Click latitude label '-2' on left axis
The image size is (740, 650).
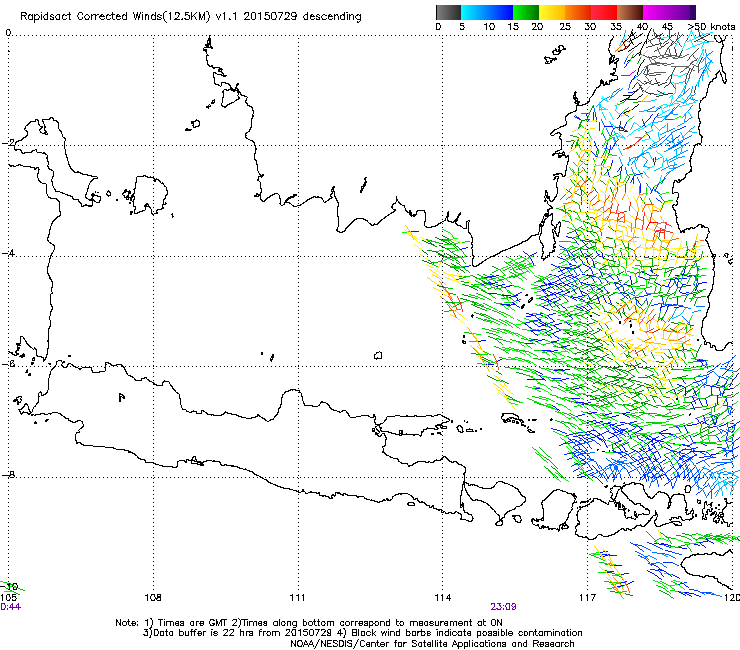(8, 143)
